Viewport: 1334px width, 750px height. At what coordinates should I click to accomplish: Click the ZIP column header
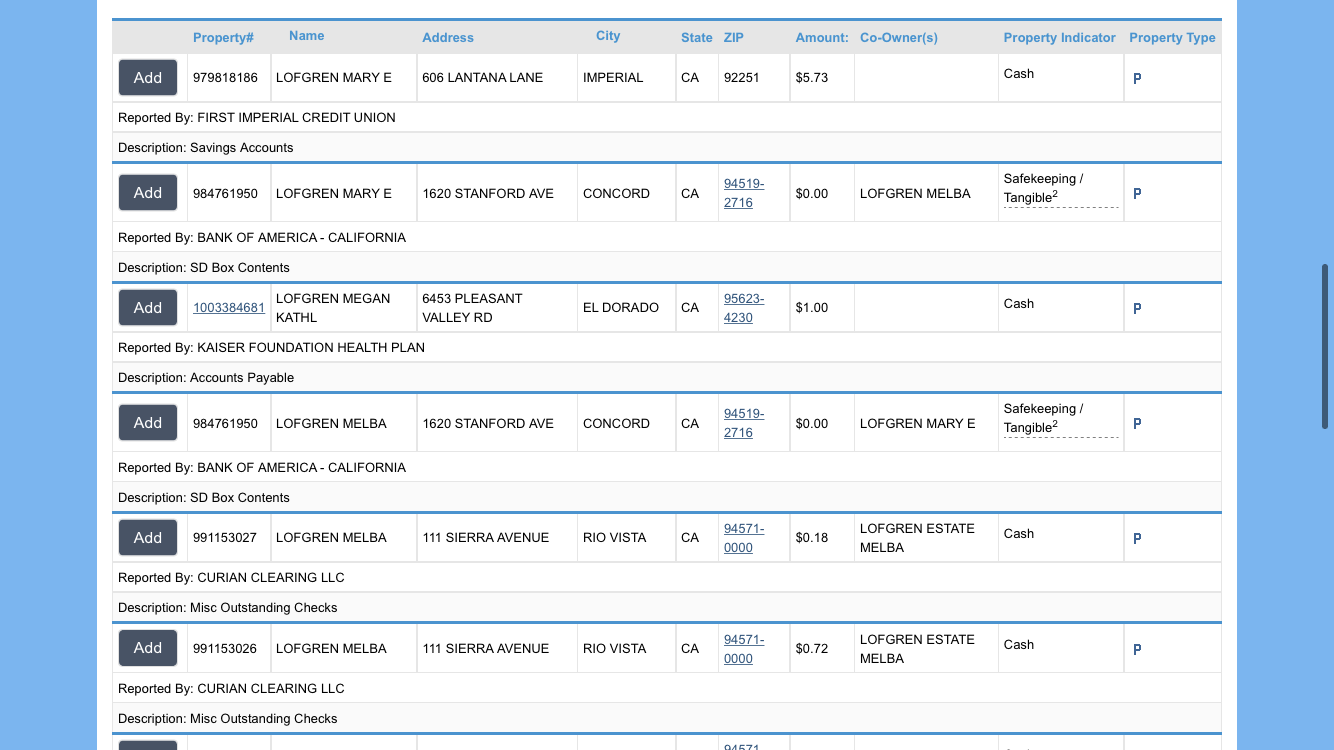pyautogui.click(x=734, y=38)
